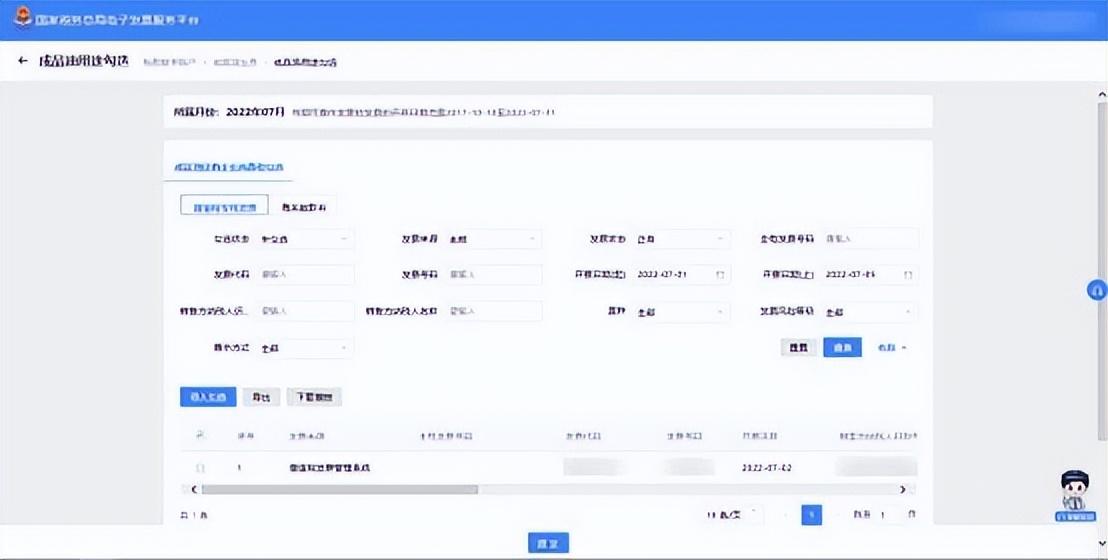Click the blue submit button at page bottom

pos(548,543)
